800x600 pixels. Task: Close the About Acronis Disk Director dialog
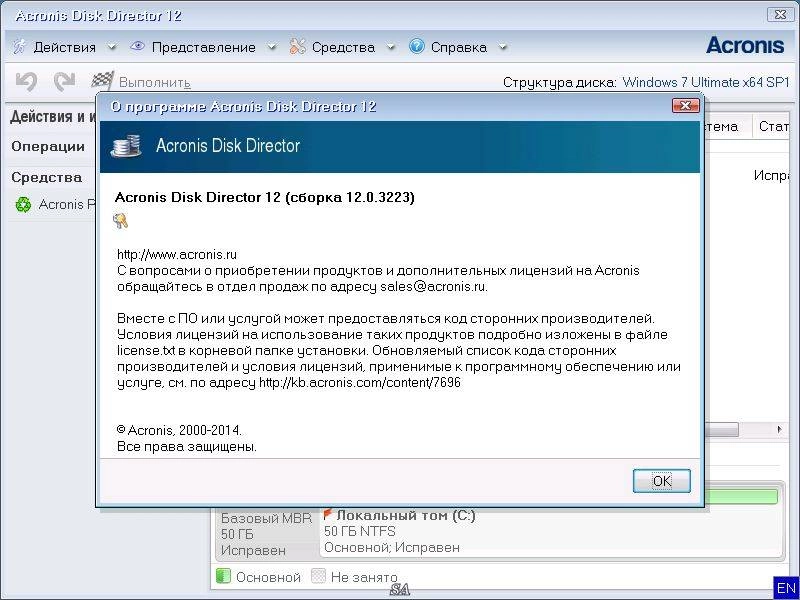tap(685, 106)
